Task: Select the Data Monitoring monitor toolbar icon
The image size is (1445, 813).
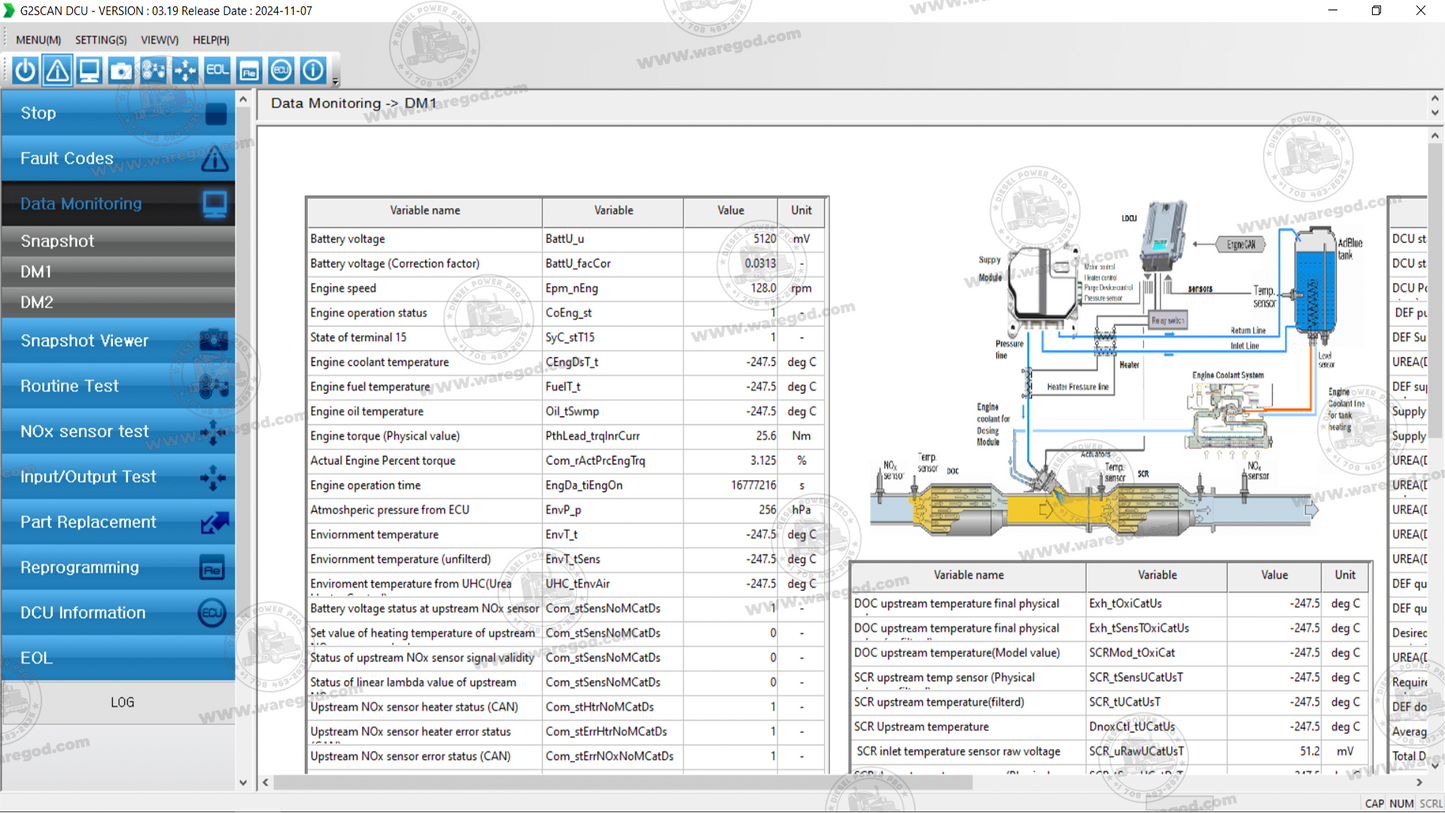Action: coord(89,69)
